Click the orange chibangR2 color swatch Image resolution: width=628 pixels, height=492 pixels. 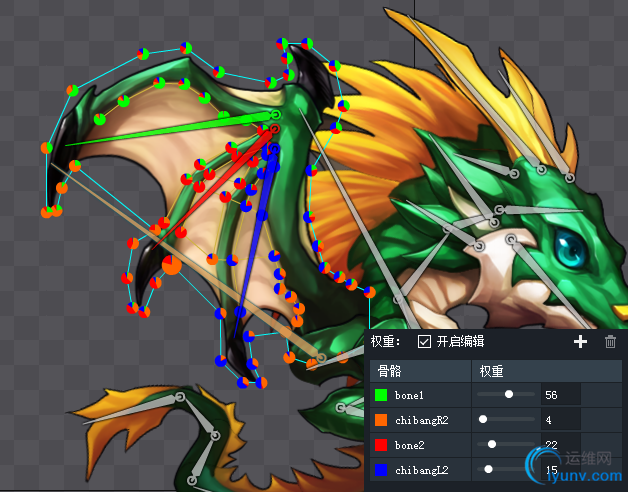pyautogui.click(x=381, y=420)
